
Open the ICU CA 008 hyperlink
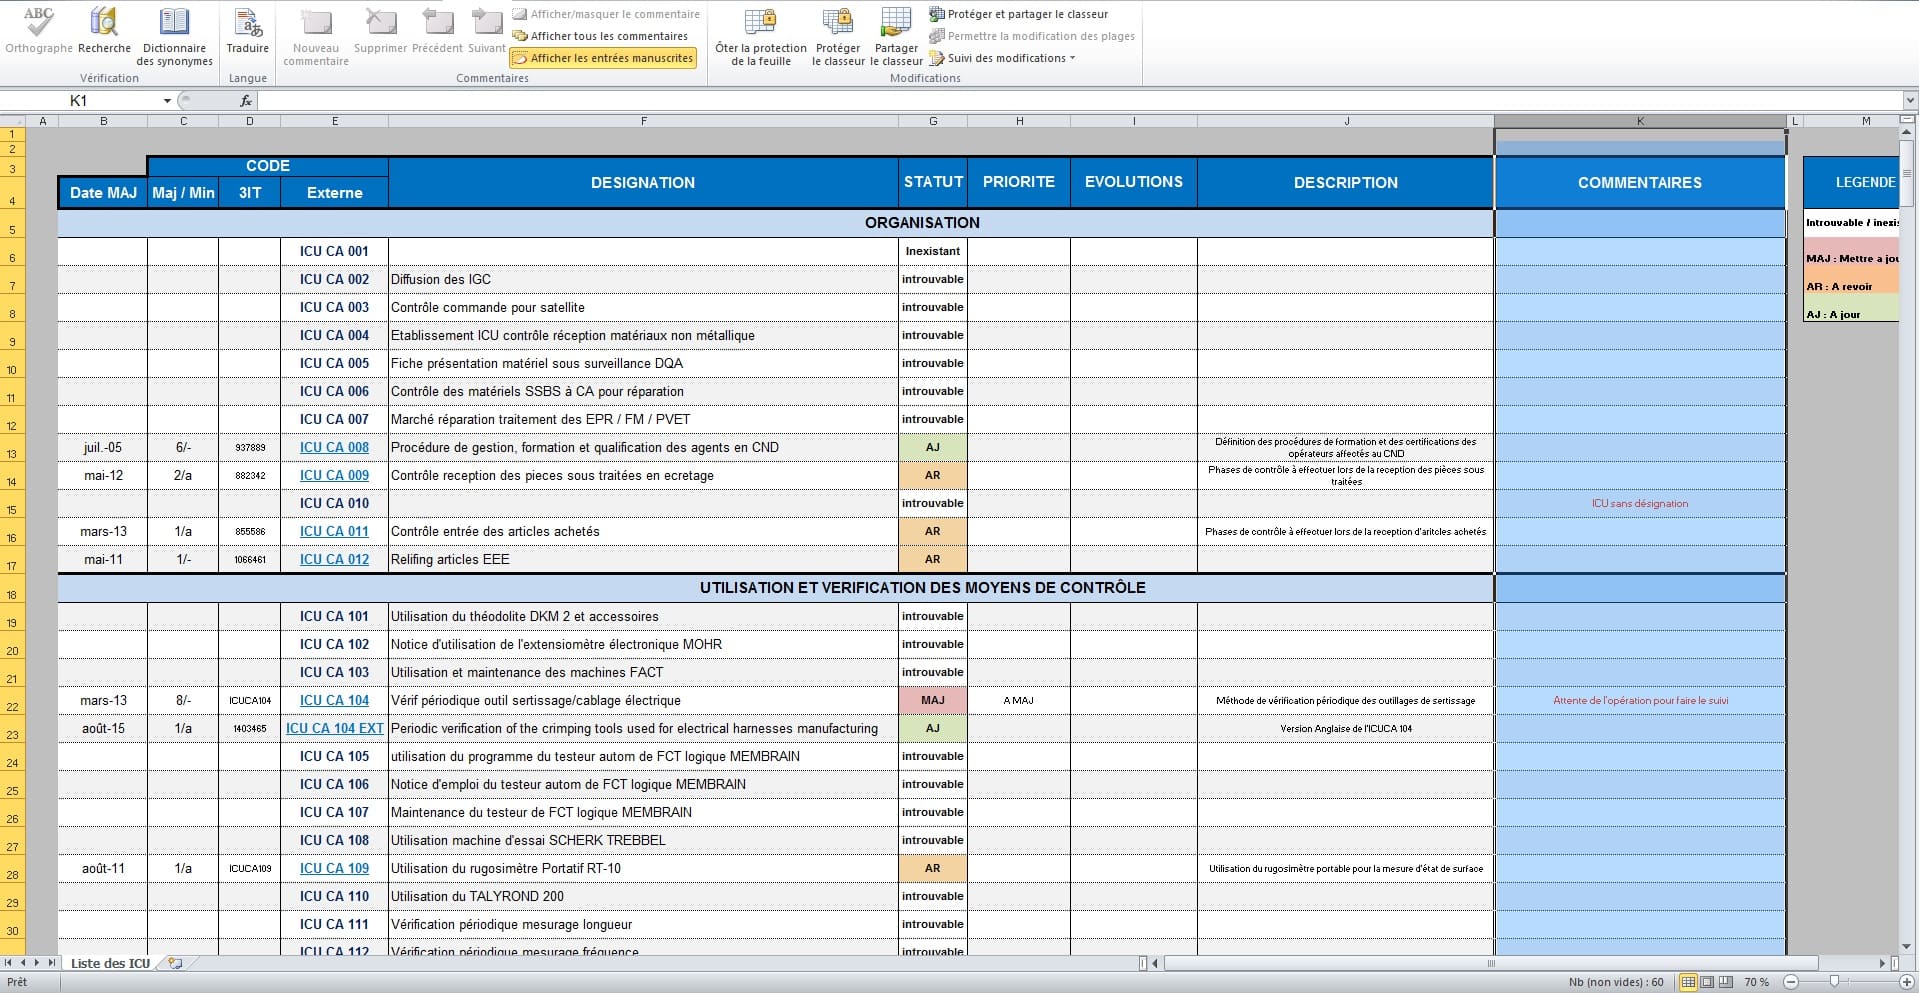pyautogui.click(x=334, y=448)
